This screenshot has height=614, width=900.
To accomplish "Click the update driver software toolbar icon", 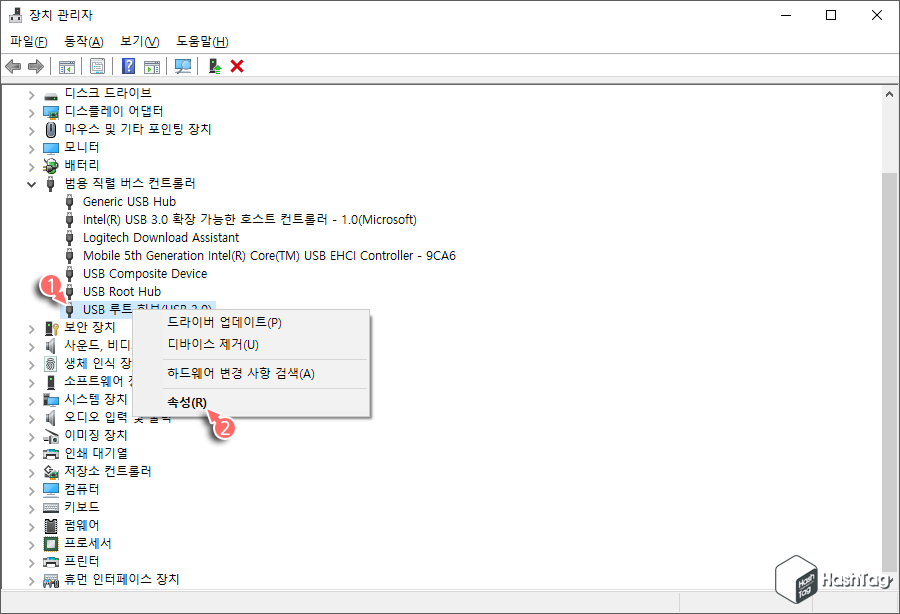I will 213,66.
